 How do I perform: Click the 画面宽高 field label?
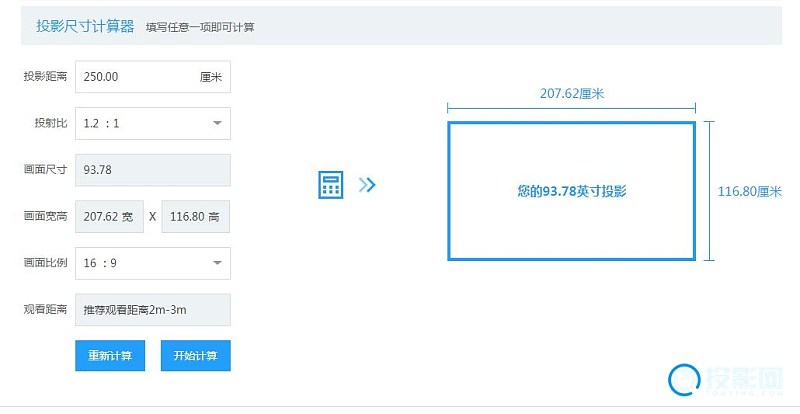pos(45,216)
